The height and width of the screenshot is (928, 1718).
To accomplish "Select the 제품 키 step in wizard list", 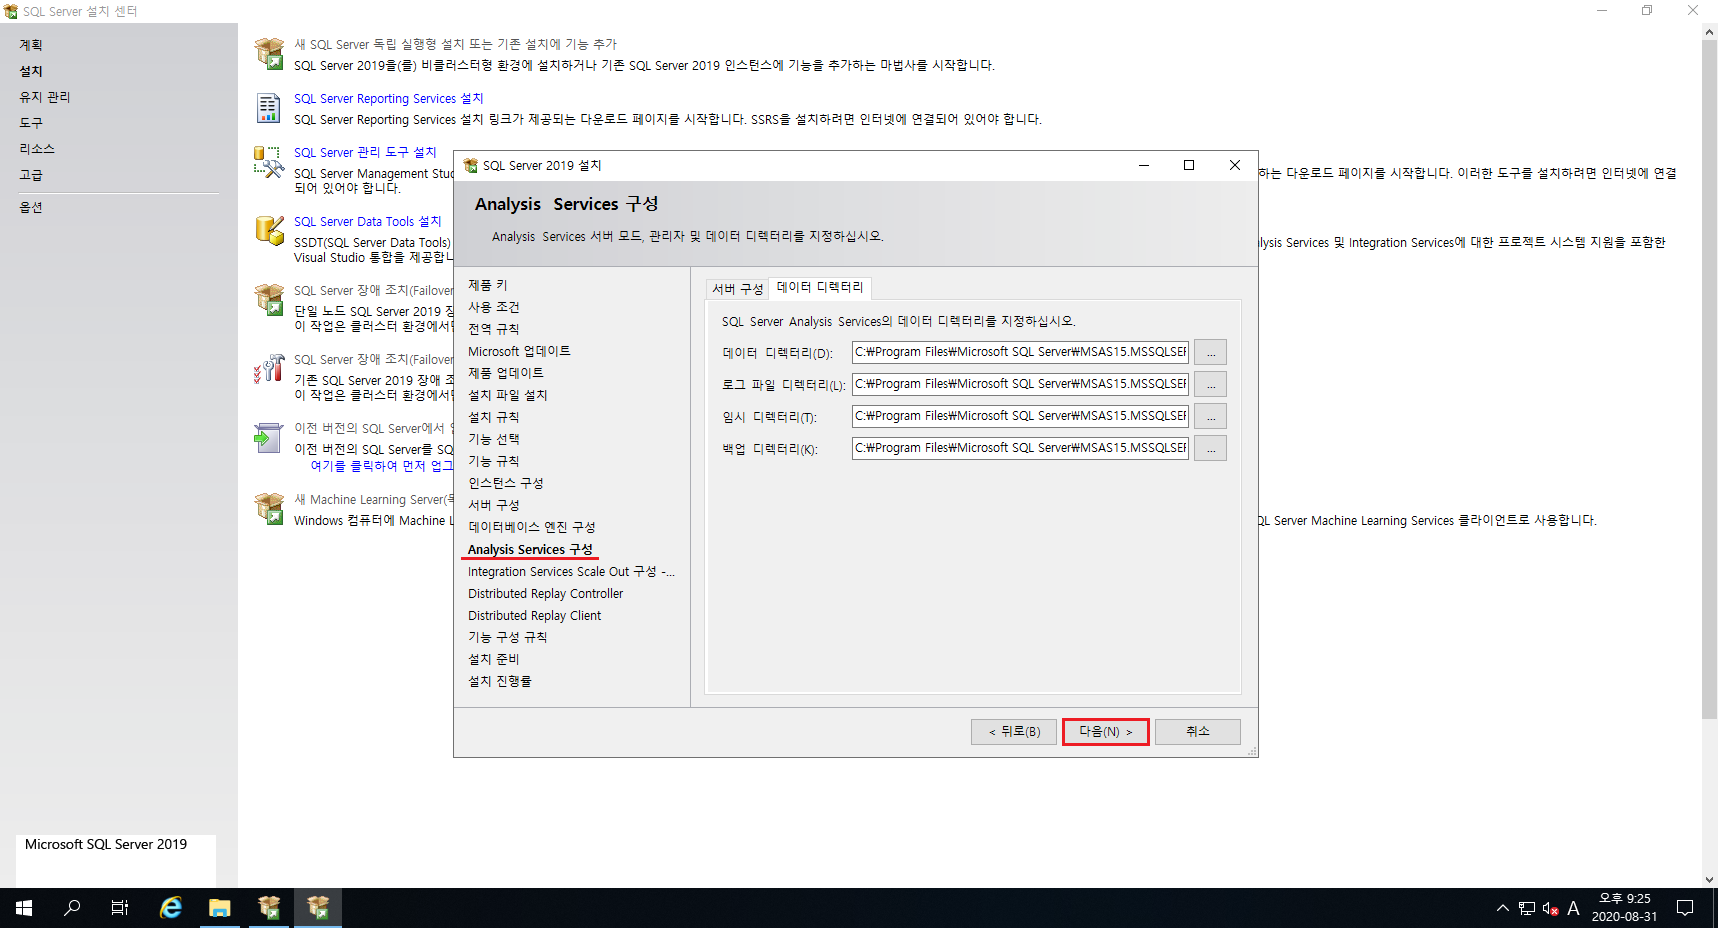I will [x=487, y=285].
